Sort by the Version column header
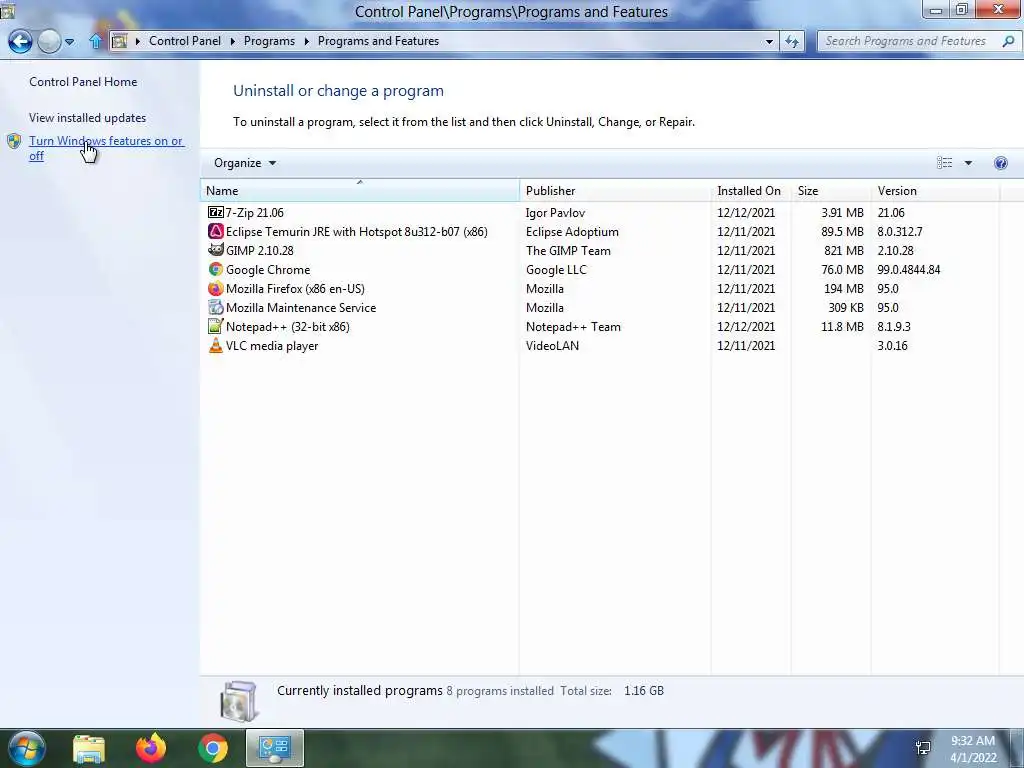Image resolution: width=1024 pixels, height=768 pixels. tap(935, 191)
